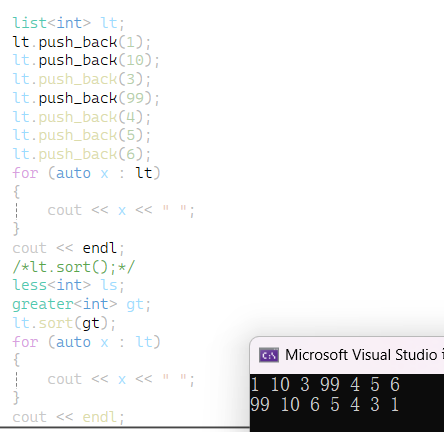Viewport: 444px width, 432px height.
Task: Click the 'lt.sort(gt);' call line
Action: pyautogui.click(x=64, y=323)
